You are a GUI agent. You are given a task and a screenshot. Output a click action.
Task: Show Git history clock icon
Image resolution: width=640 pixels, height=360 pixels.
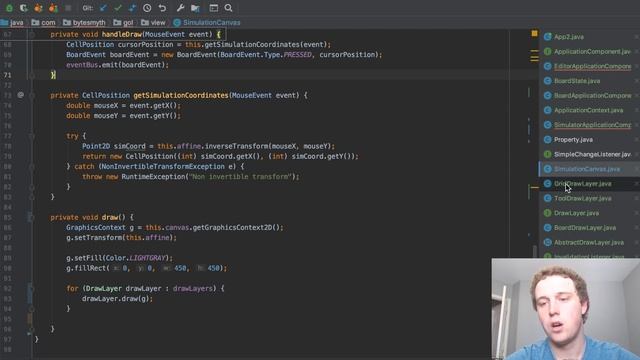(147, 8)
